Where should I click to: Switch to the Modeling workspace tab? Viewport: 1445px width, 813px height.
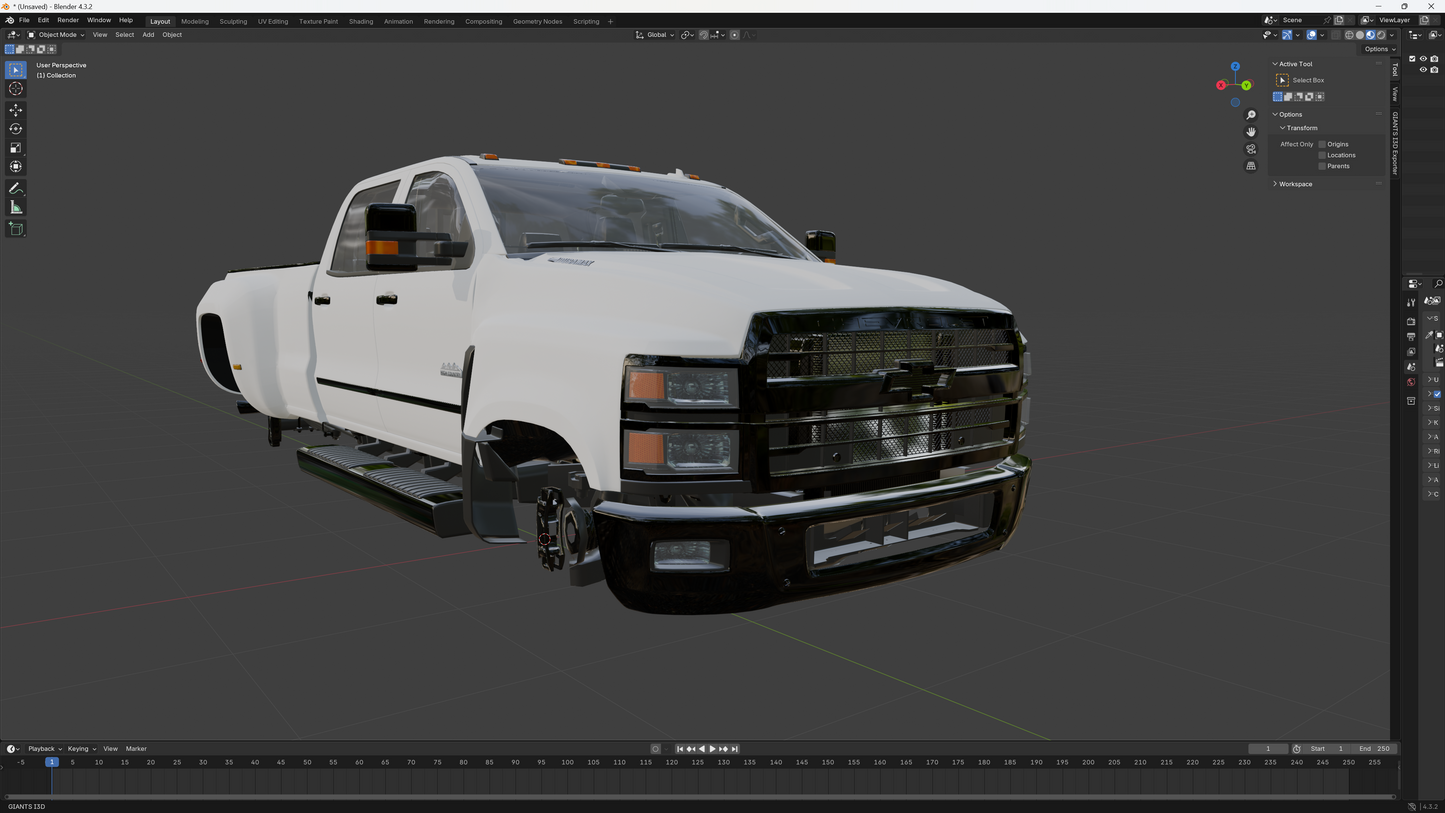tap(195, 21)
